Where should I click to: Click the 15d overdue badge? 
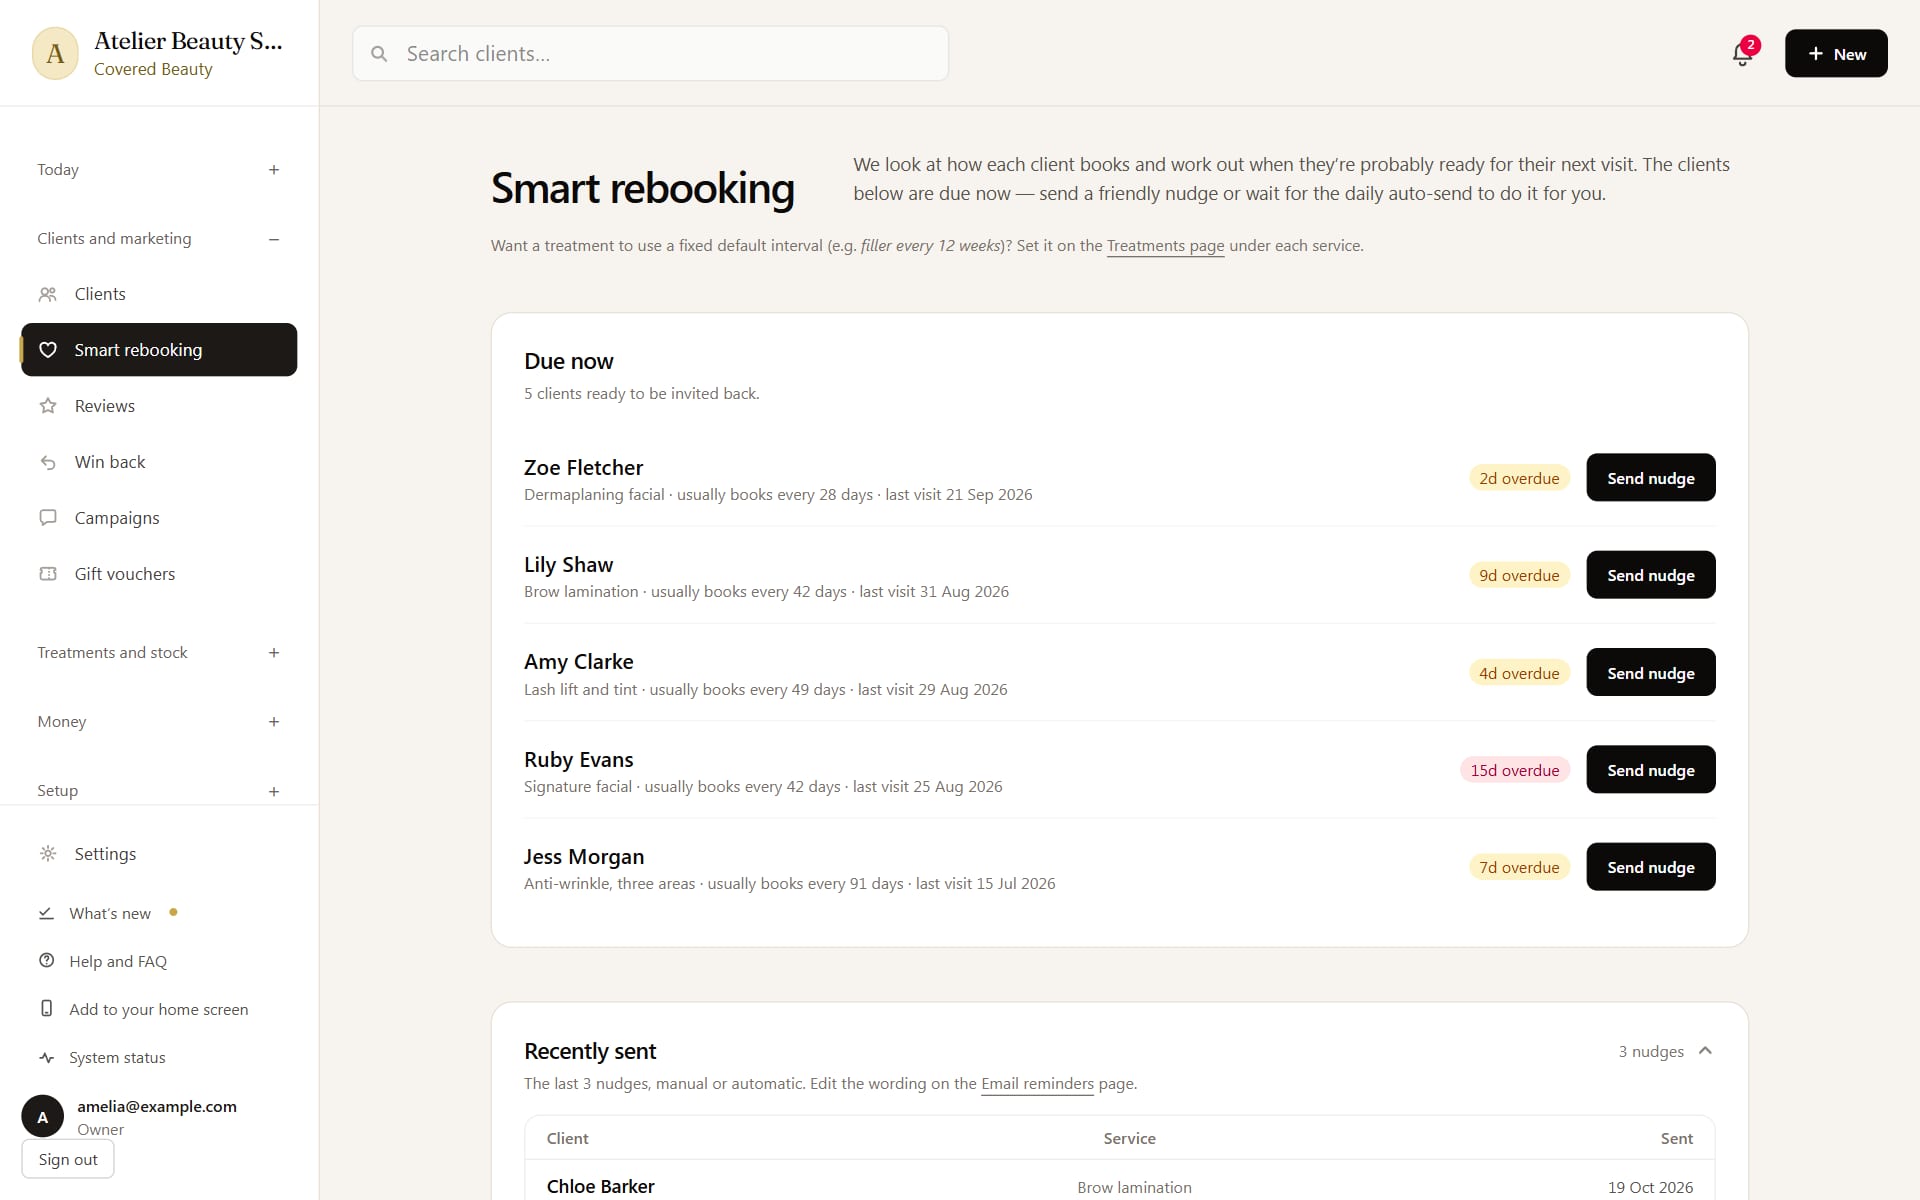1515,770
